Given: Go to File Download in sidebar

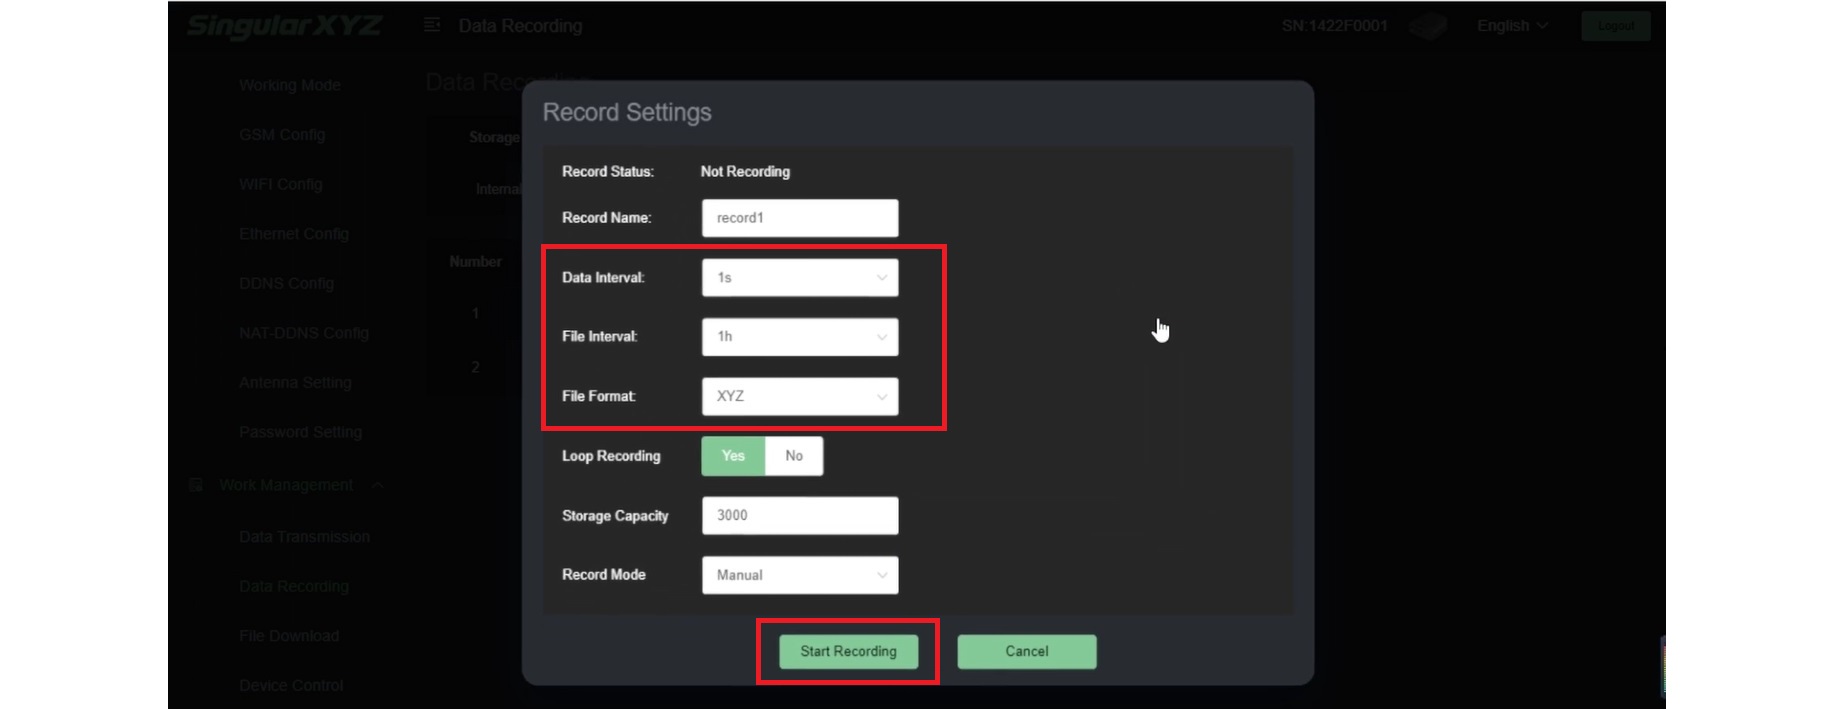Looking at the screenshot, I should [289, 636].
